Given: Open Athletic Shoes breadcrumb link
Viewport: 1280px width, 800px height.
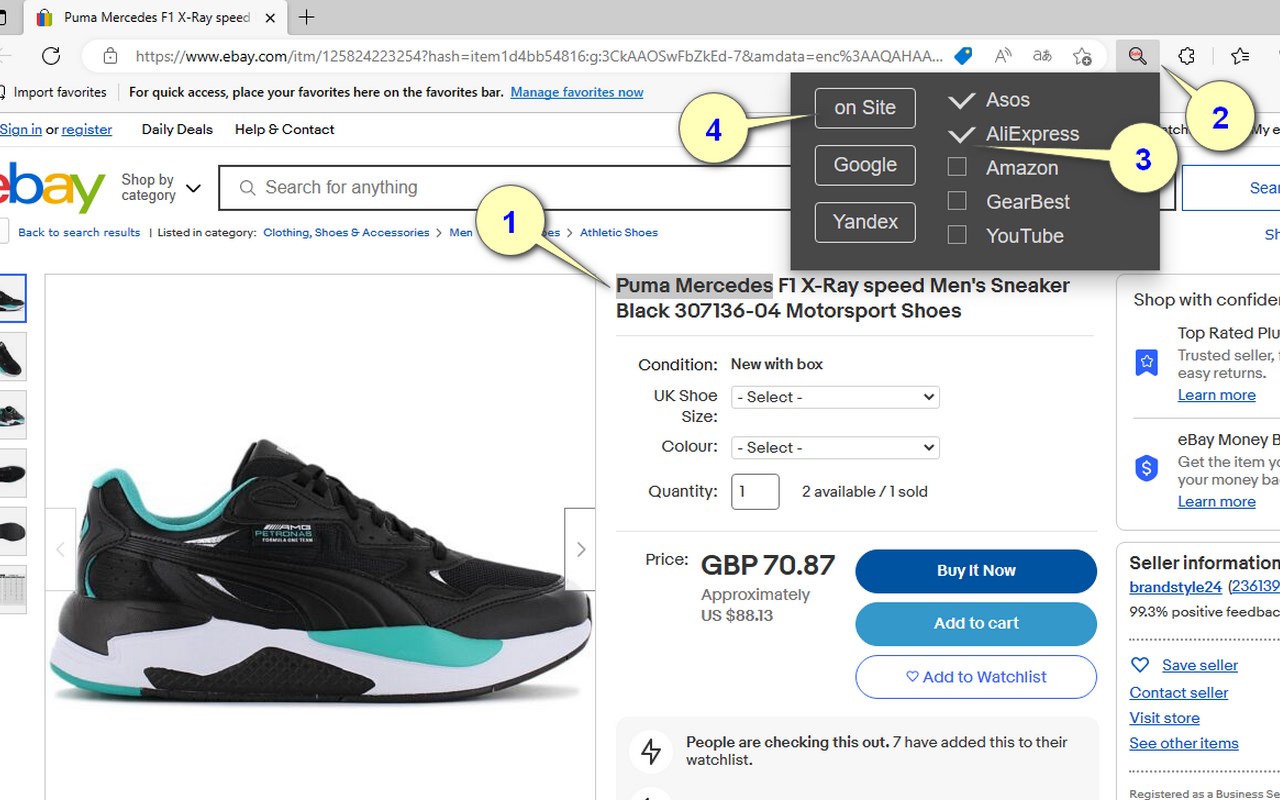Looking at the screenshot, I should coord(619,232).
